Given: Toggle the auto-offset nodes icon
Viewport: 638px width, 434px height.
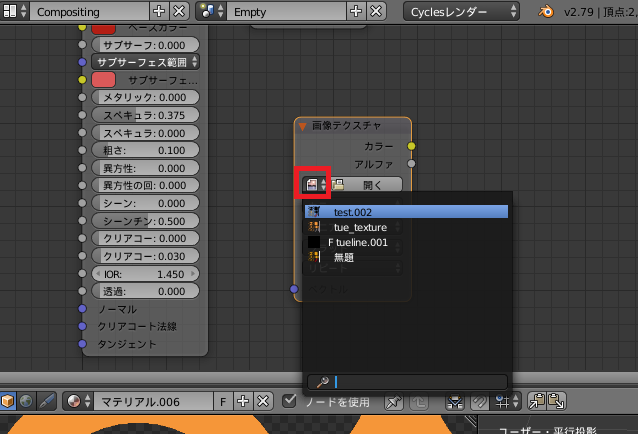Looking at the screenshot, I should coord(455,402).
